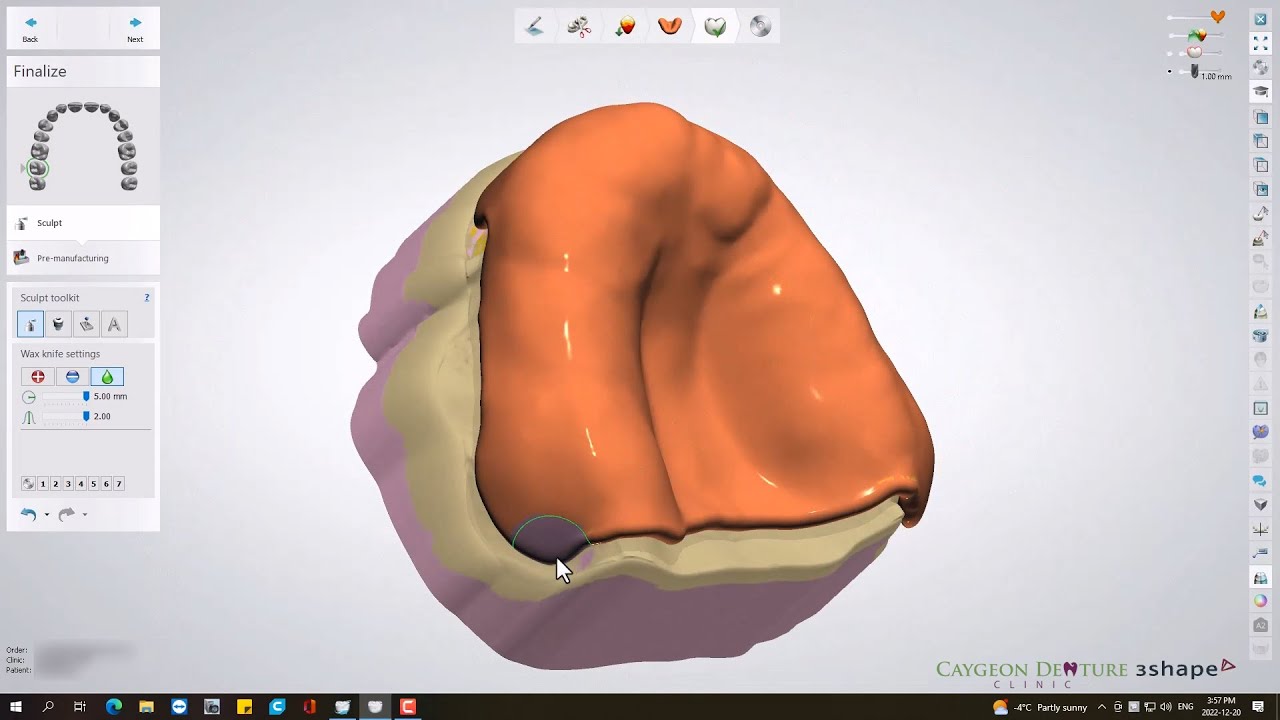Open the graduation cap tutorial icon
Image resolution: width=1280 pixels, height=720 pixels.
click(1261, 91)
